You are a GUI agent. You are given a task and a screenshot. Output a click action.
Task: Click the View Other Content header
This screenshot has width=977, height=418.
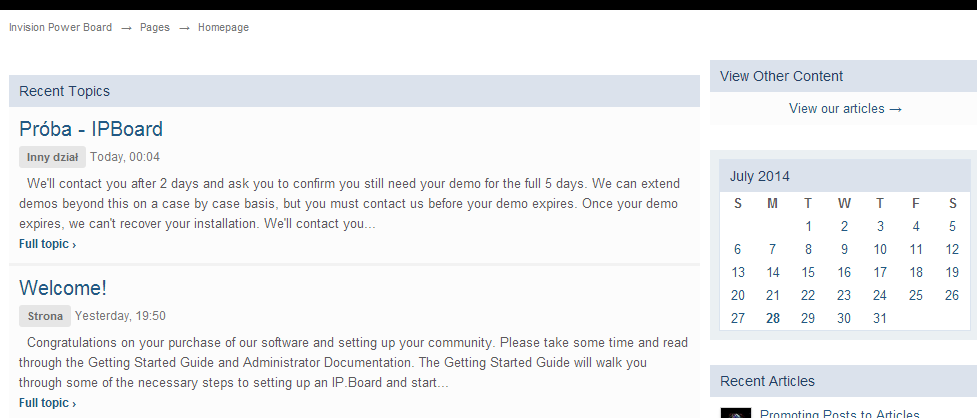(781, 76)
